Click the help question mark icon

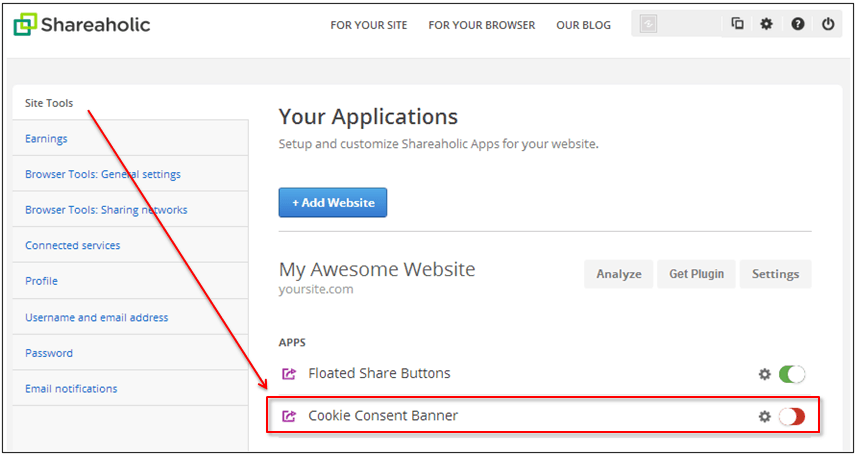click(797, 24)
